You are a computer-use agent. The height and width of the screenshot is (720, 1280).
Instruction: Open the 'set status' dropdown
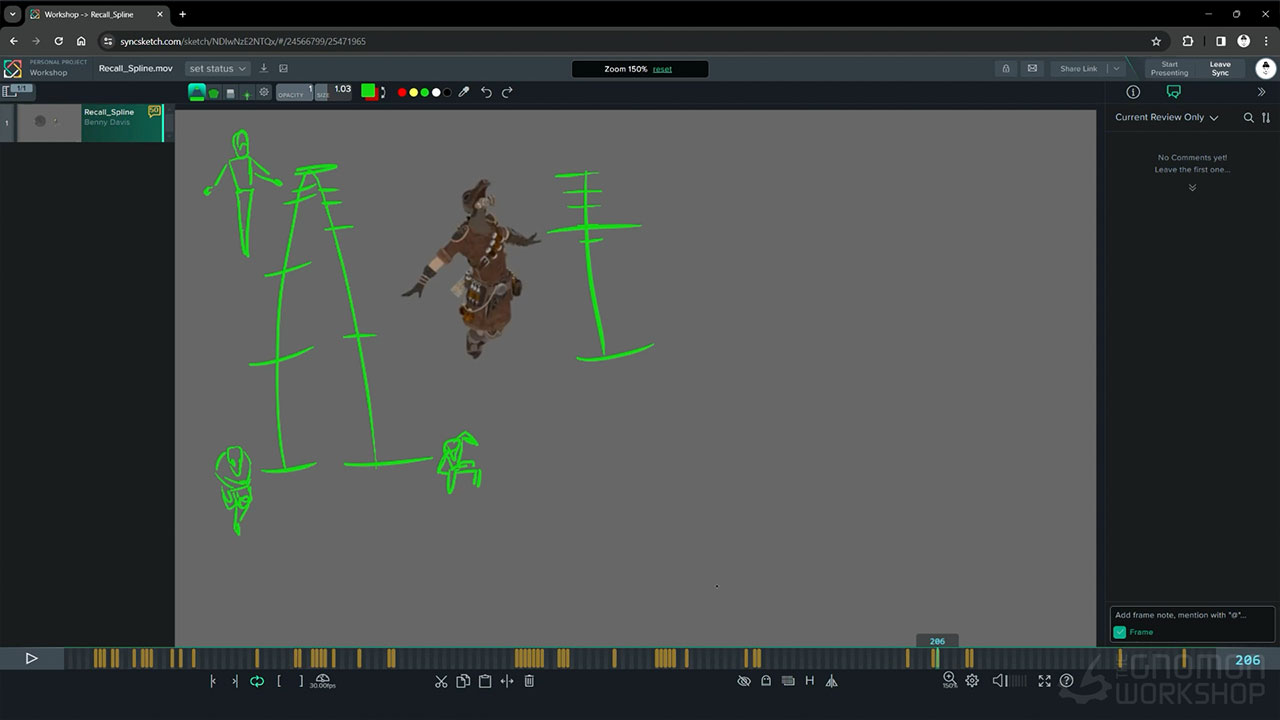(x=217, y=68)
